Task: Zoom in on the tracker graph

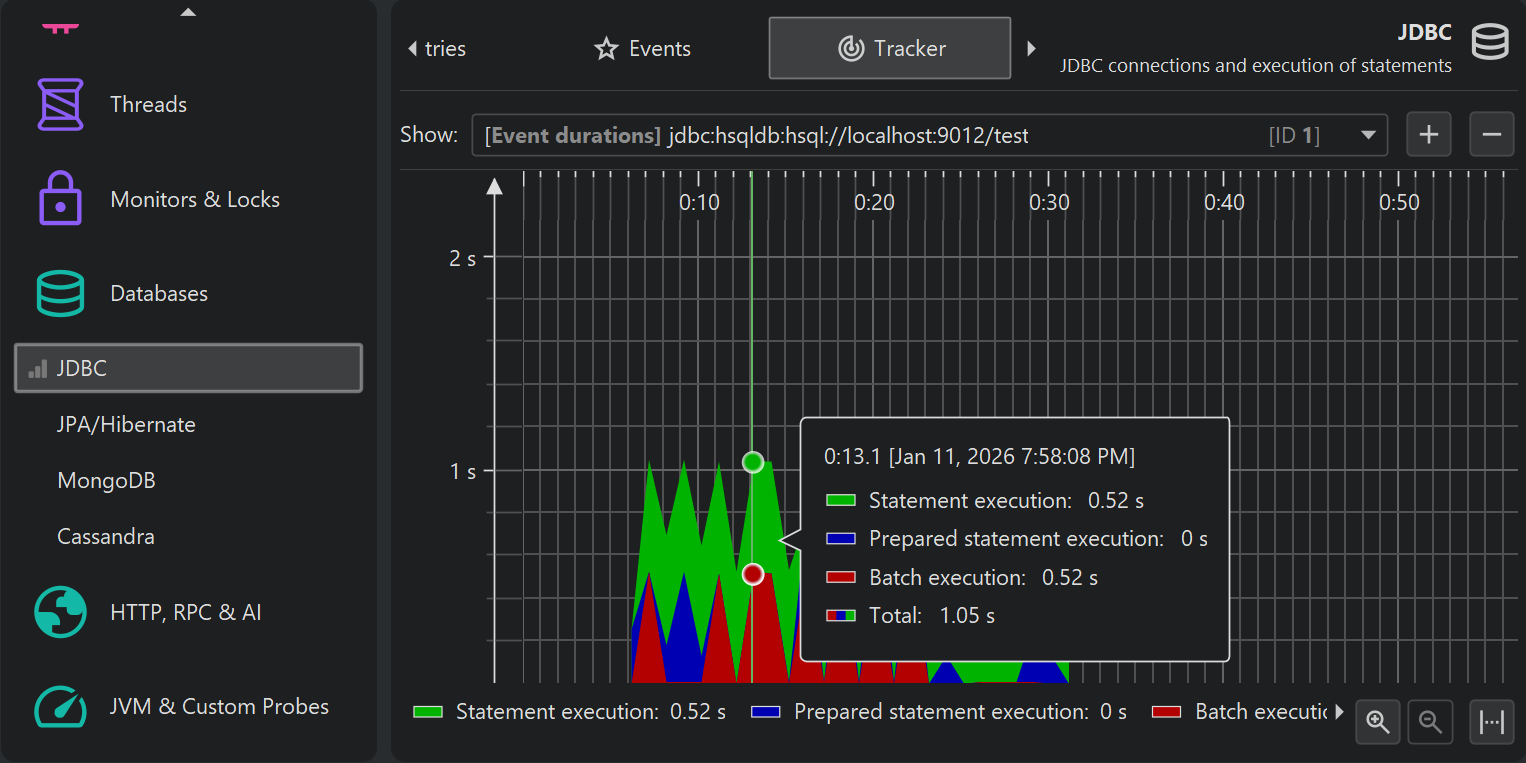Action: pyautogui.click(x=1378, y=721)
